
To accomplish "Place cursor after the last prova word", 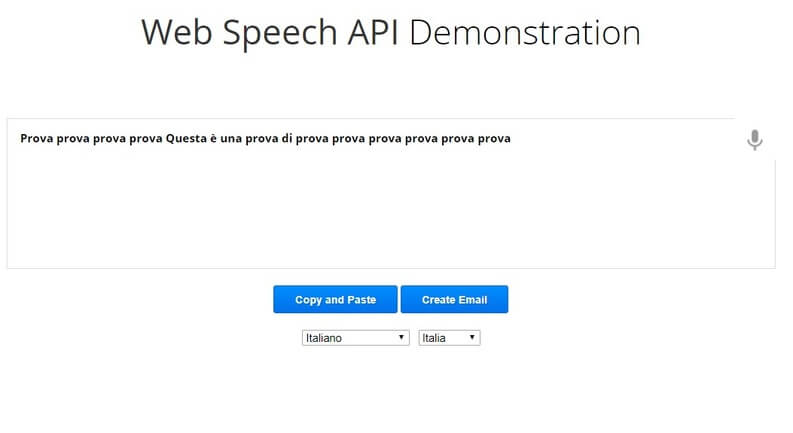I will (x=512, y=139).
